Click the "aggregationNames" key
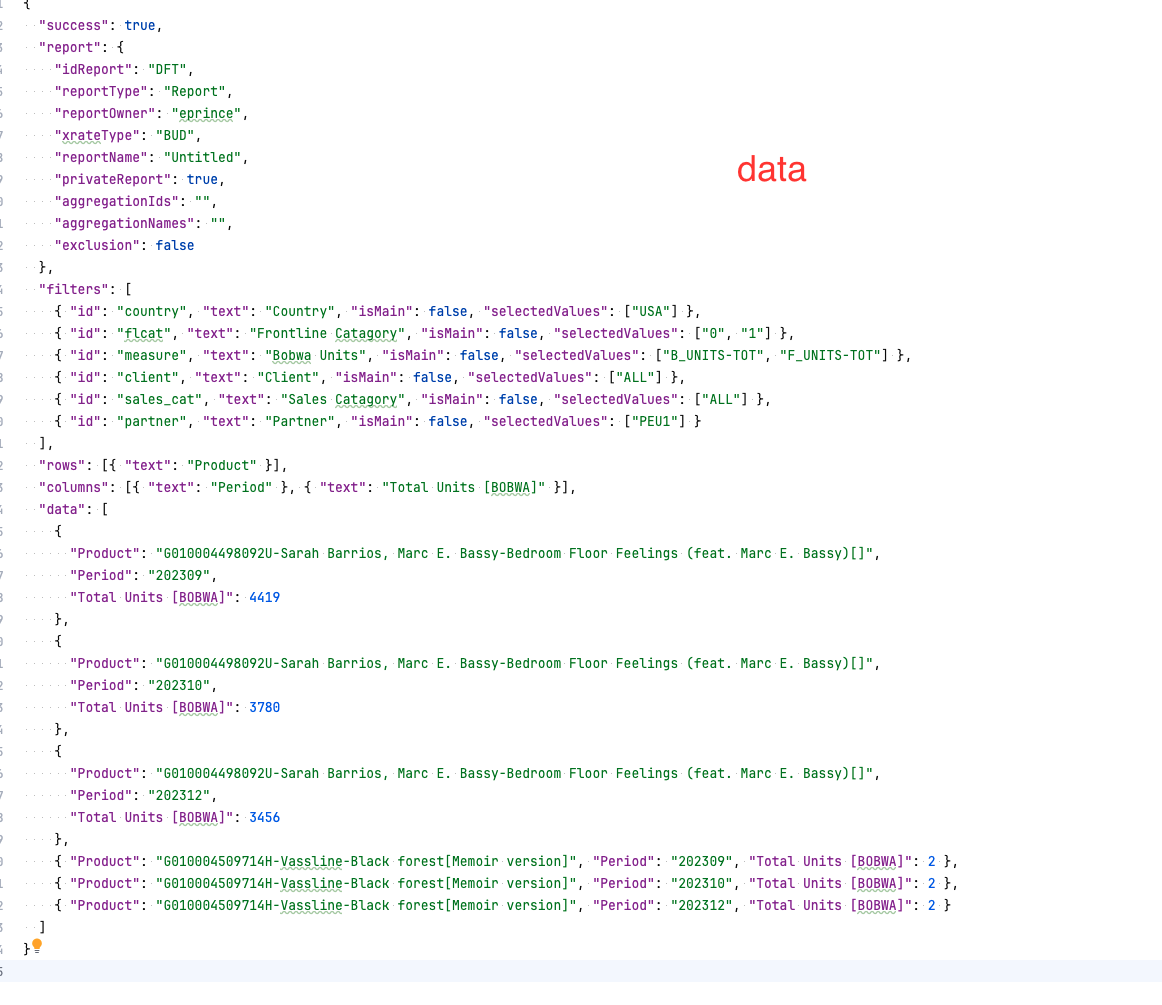Image resolution: width=1162 pixels, height=1005 pixels. click(x=124, y=223)
